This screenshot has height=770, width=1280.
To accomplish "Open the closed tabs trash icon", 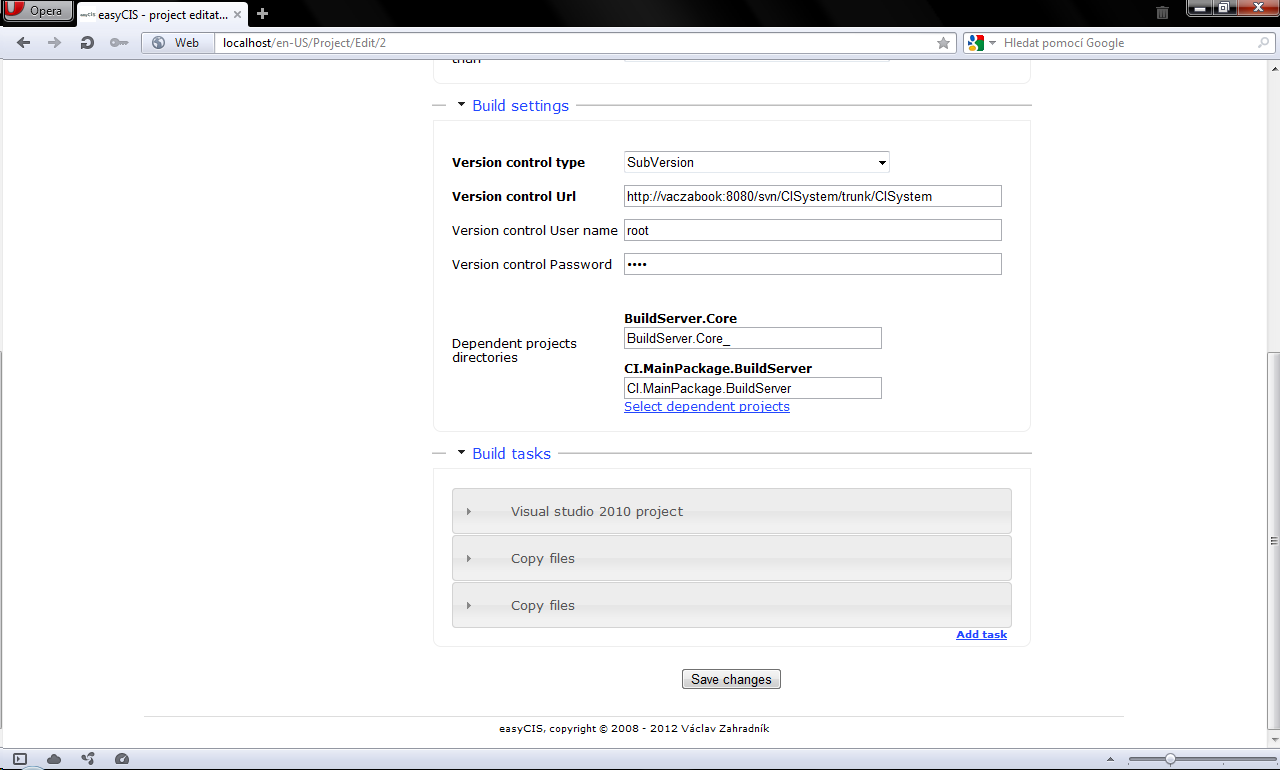I will click(1162, 13).
